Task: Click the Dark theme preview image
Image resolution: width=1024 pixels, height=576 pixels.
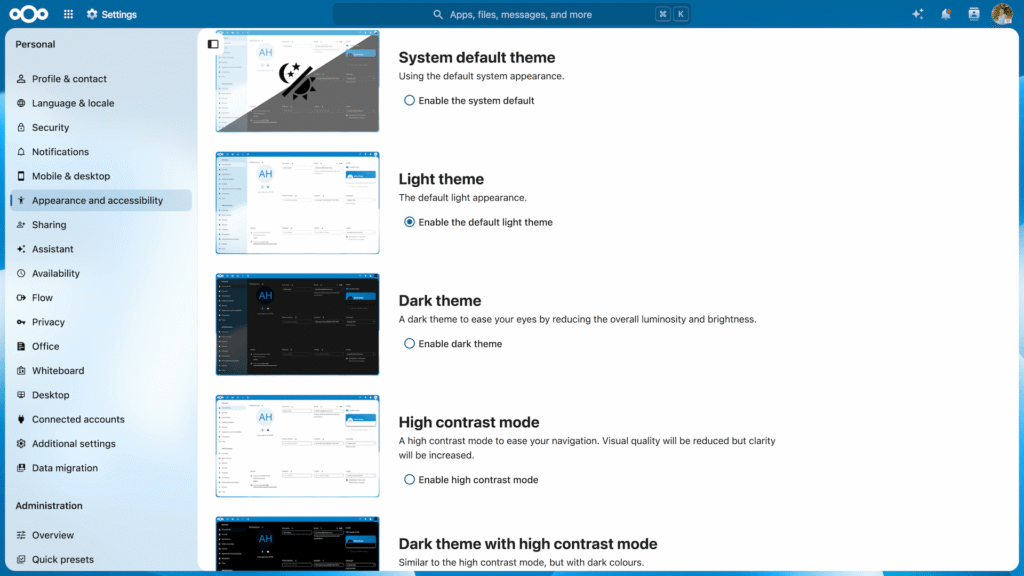Action: [297, 324]
